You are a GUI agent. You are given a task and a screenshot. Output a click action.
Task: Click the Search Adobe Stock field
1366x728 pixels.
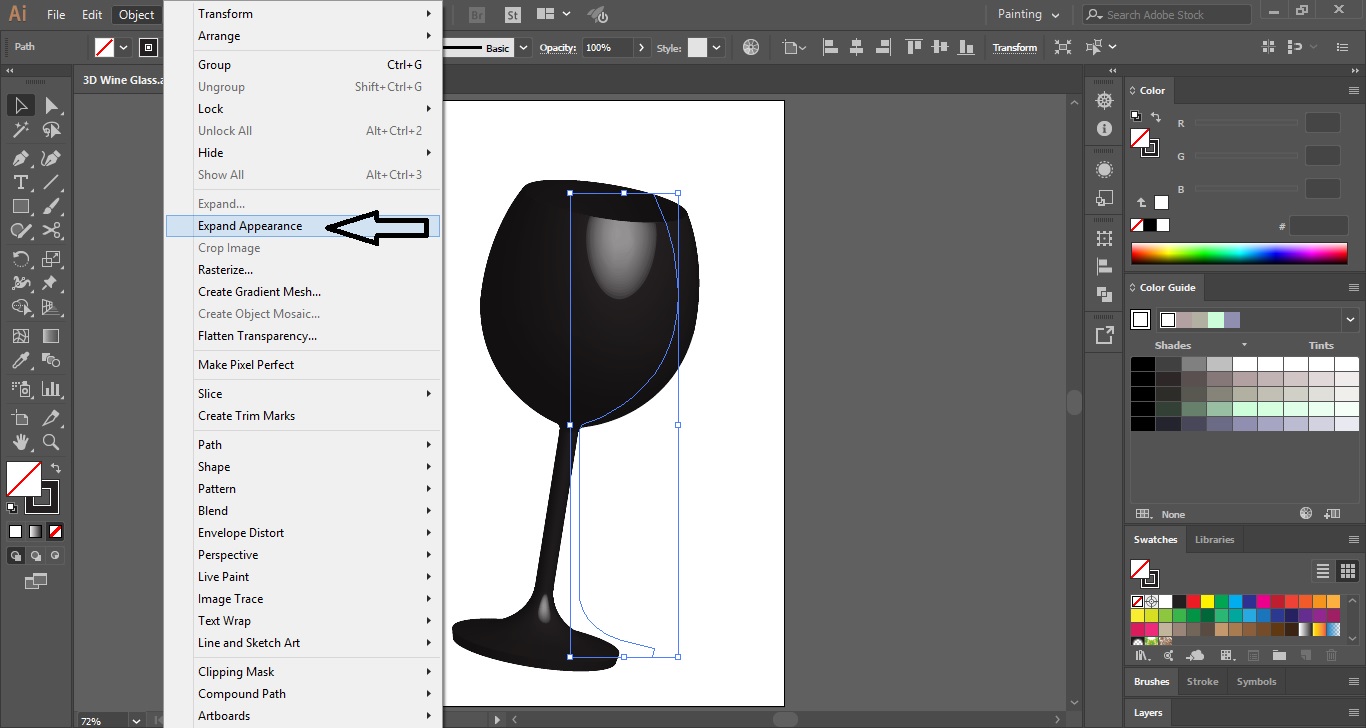click(x=1165, y=14)
